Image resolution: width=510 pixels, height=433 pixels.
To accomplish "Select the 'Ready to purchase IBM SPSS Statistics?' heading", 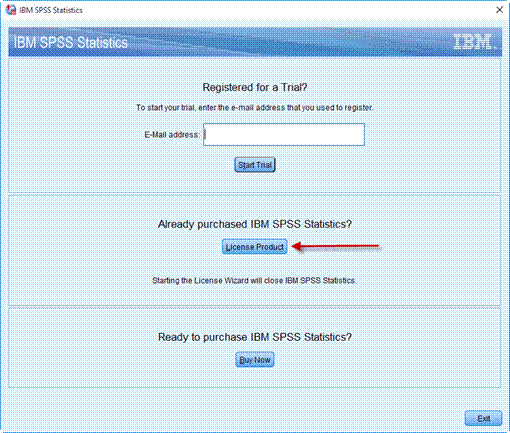I will pyautogui.click(x=255, y=337).
